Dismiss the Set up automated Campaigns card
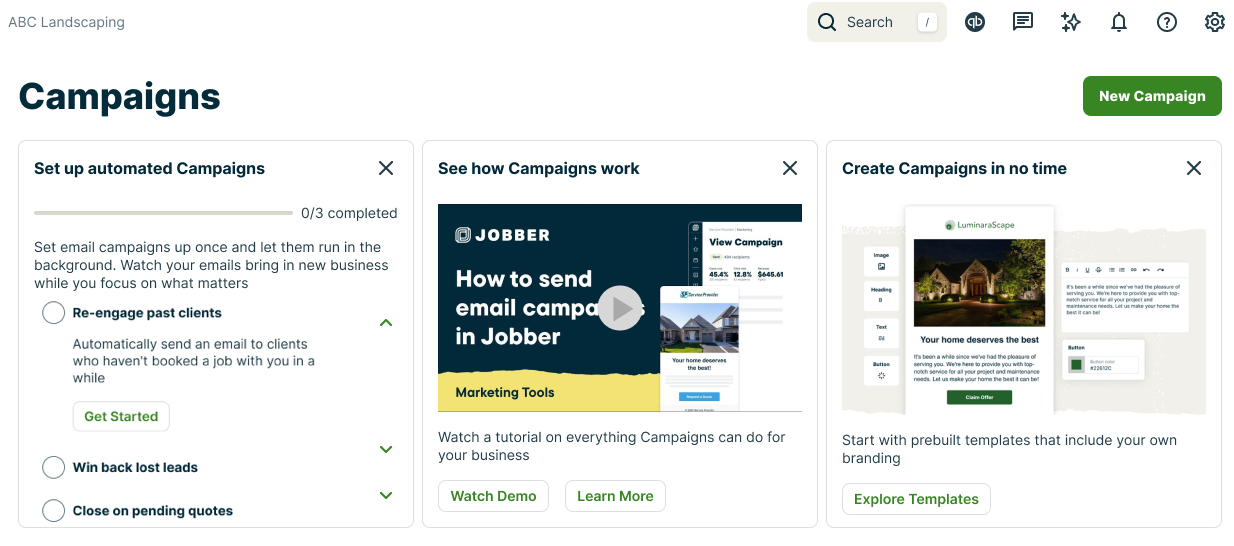This screenshot has height=546, width=1234. [386, 168]
